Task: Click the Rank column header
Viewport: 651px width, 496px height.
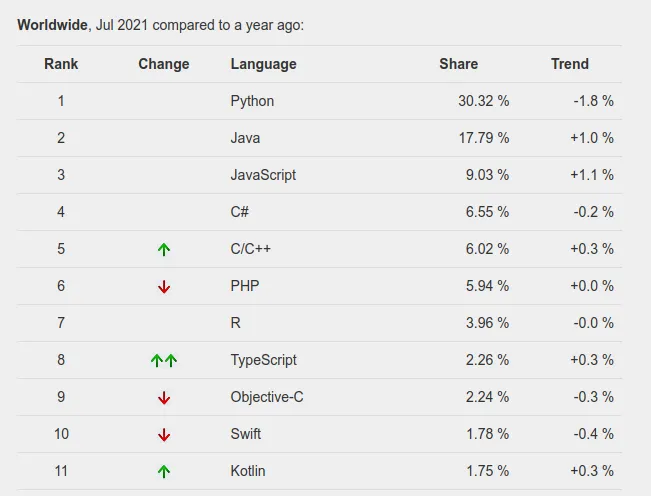Action: pos(61,64)
